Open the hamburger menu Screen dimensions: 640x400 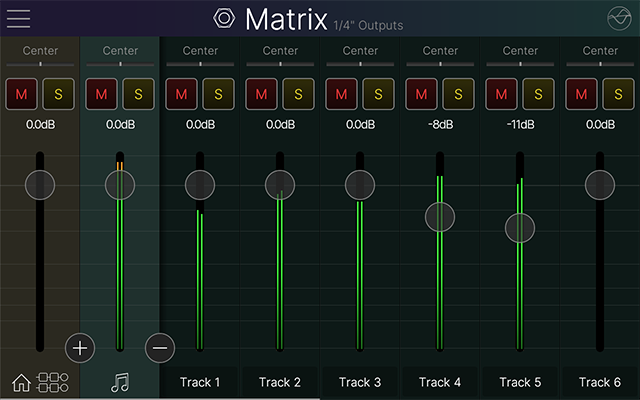click(x=18, y=19)
